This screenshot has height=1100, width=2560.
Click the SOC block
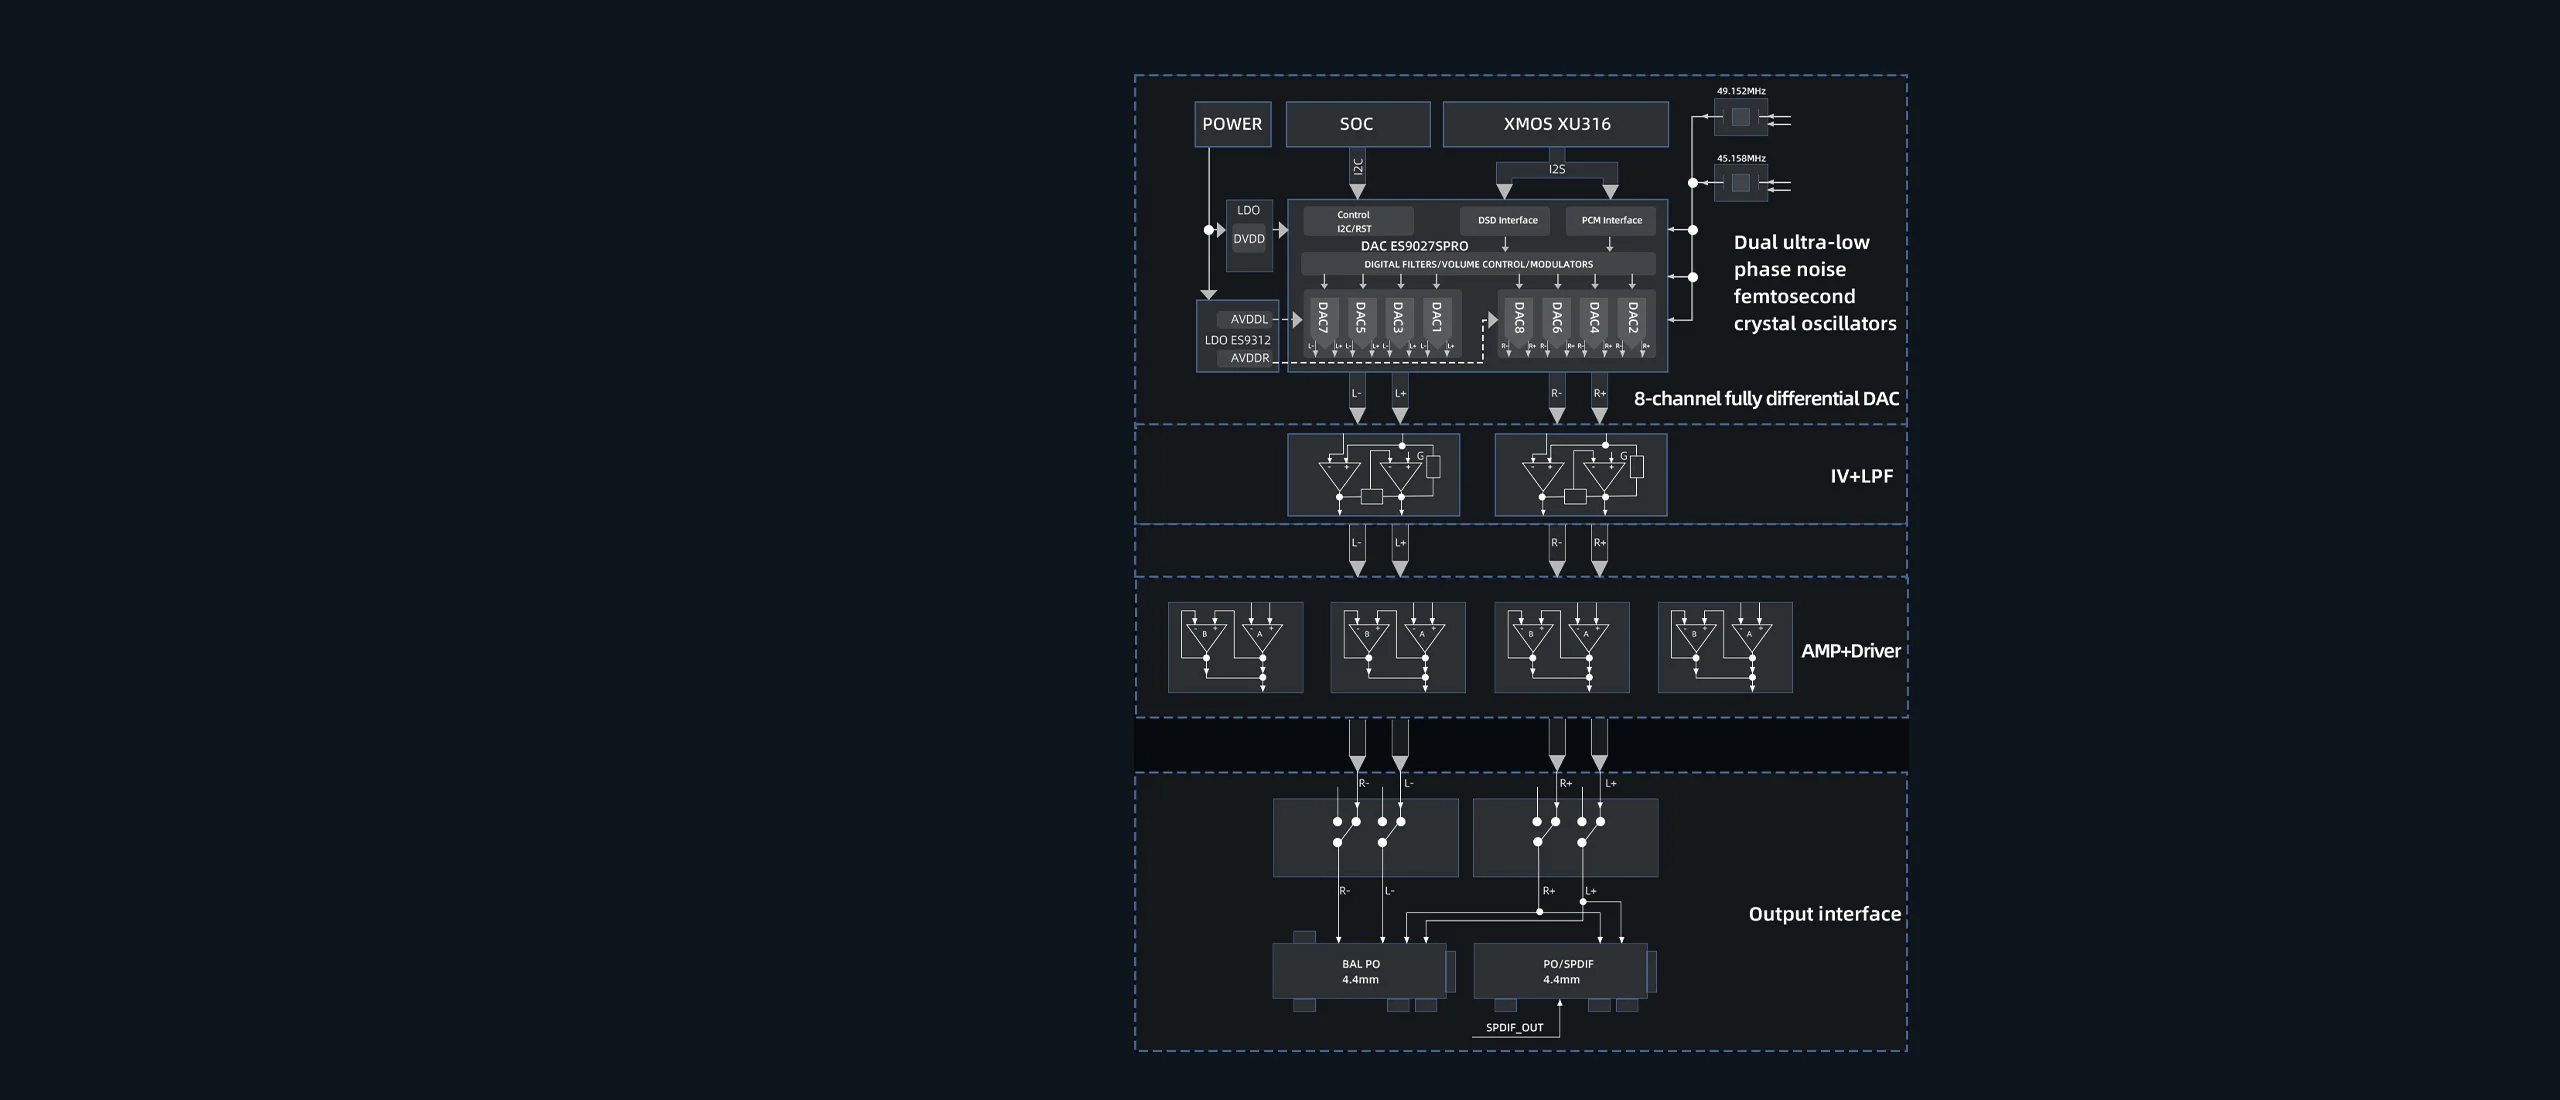pos(1357,124)
